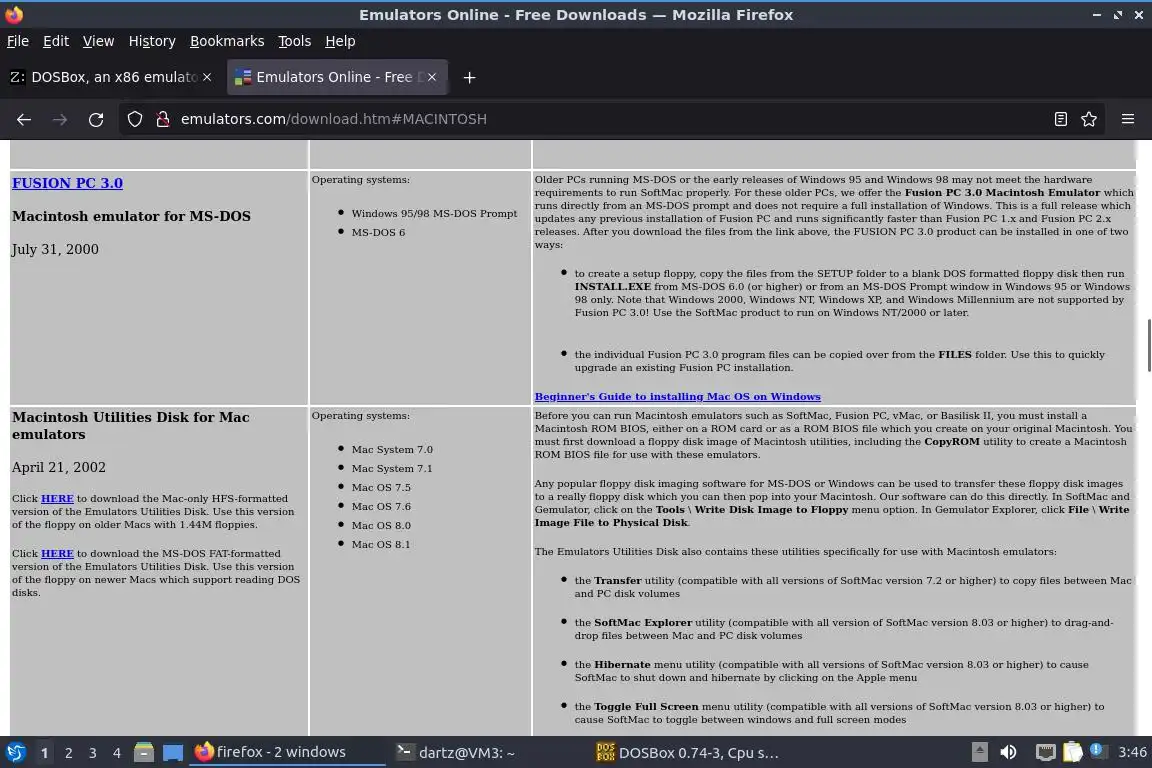The image size is (1152, 768).
Task: Click the 'Macintosh Utilities Disk for Mac emulators' heading
Action: tap(131, 426)
